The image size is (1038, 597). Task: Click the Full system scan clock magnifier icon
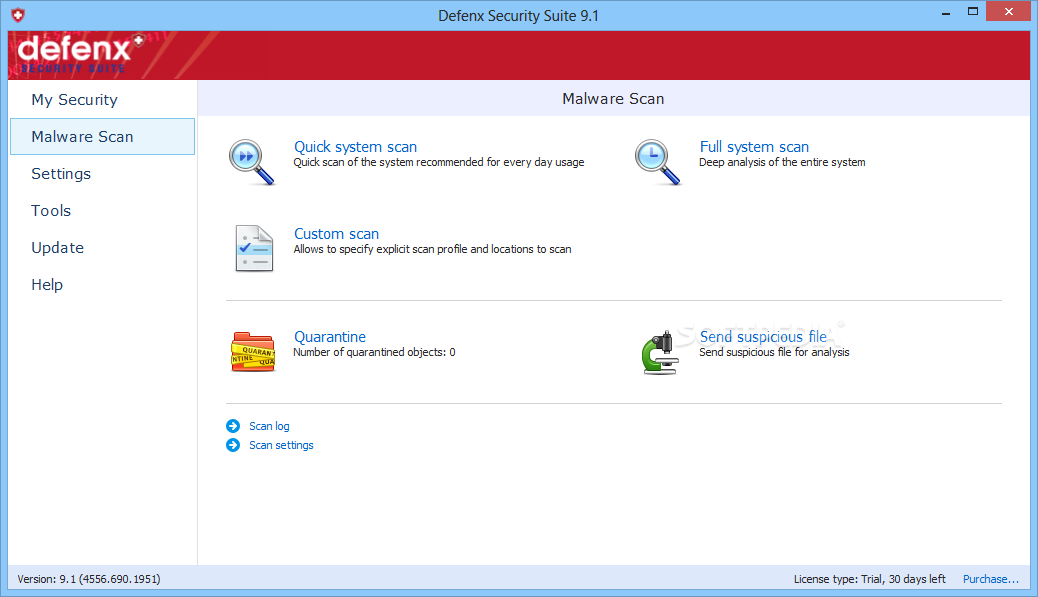(657, 162)
